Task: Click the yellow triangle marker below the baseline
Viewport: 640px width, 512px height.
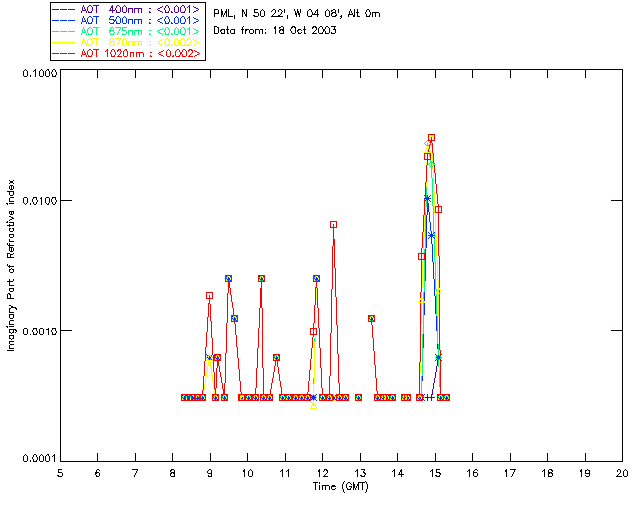Action: tap(313, 406)
